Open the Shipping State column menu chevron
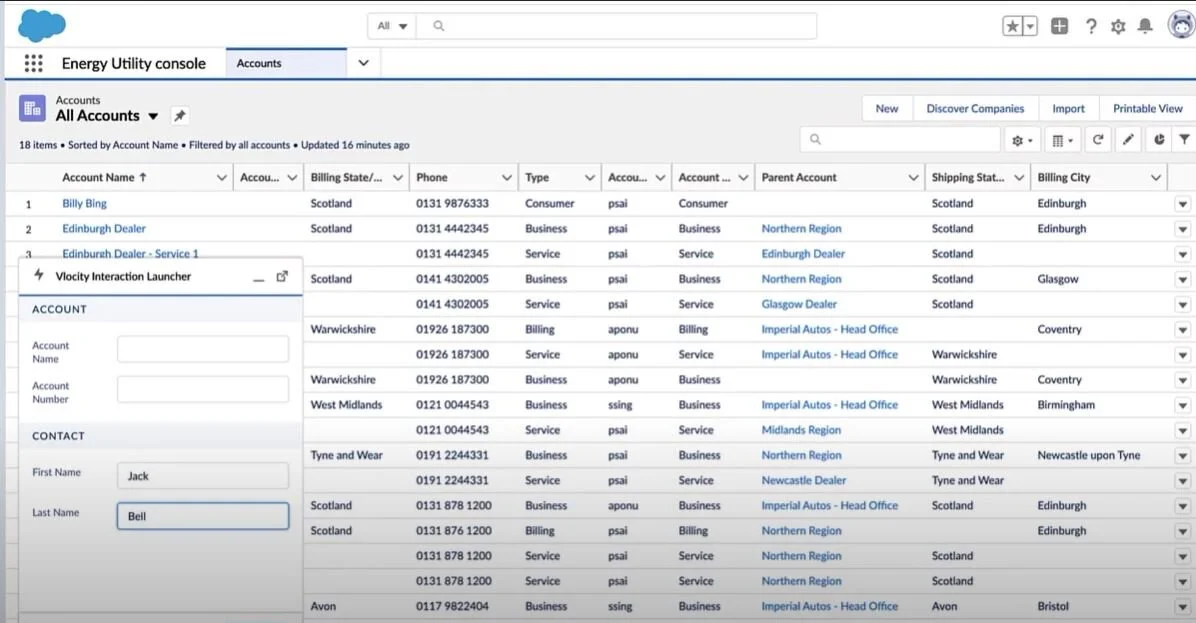The width and height of the screenshot is (1196, 623). point(1019,178)
